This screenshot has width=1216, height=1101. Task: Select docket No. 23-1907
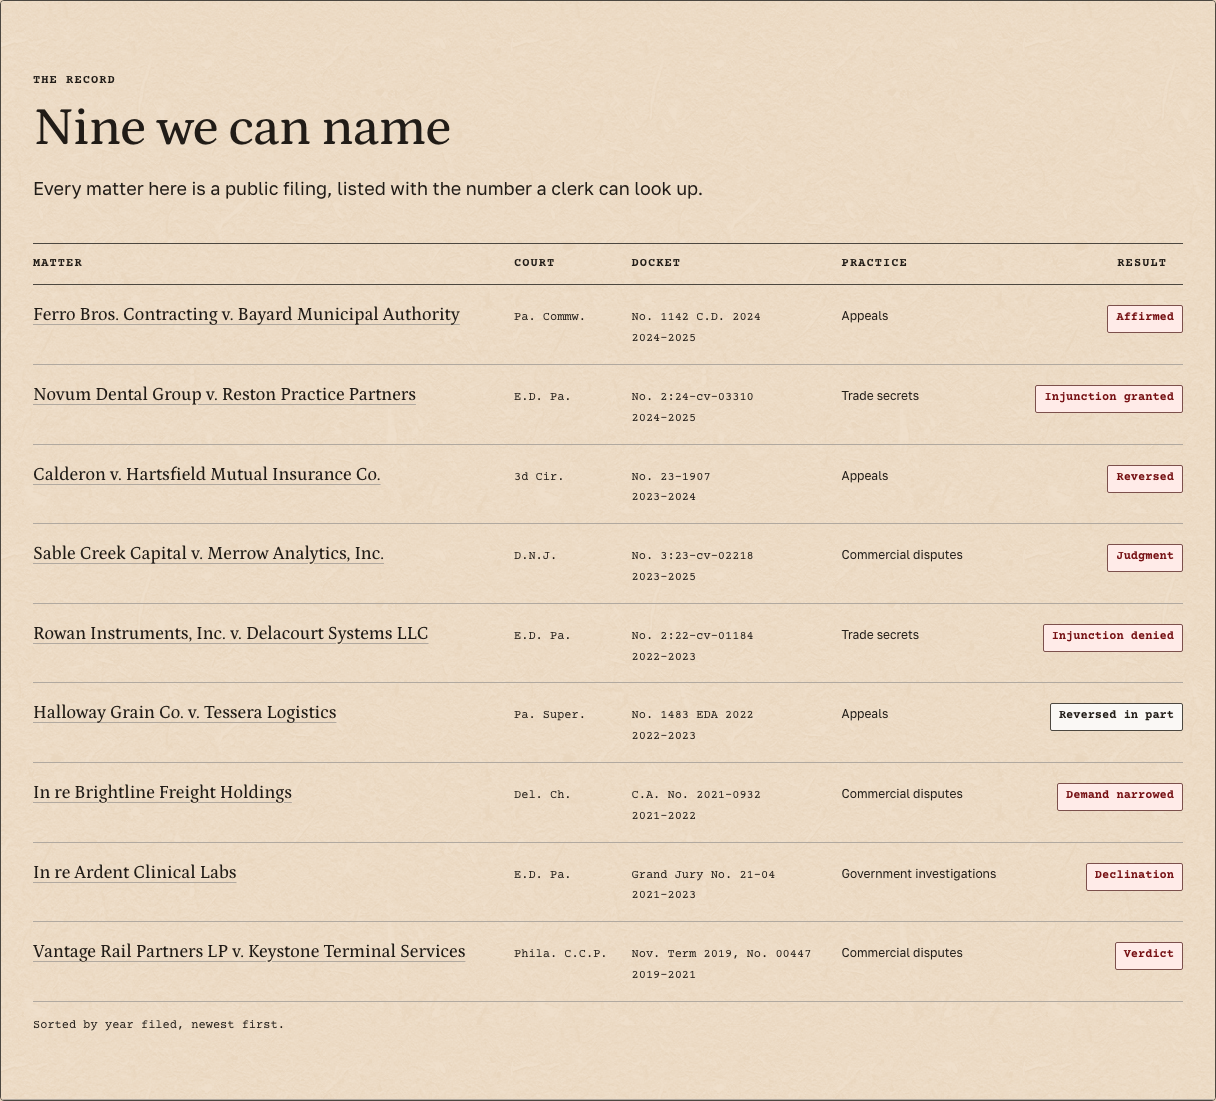pos(671,477)
